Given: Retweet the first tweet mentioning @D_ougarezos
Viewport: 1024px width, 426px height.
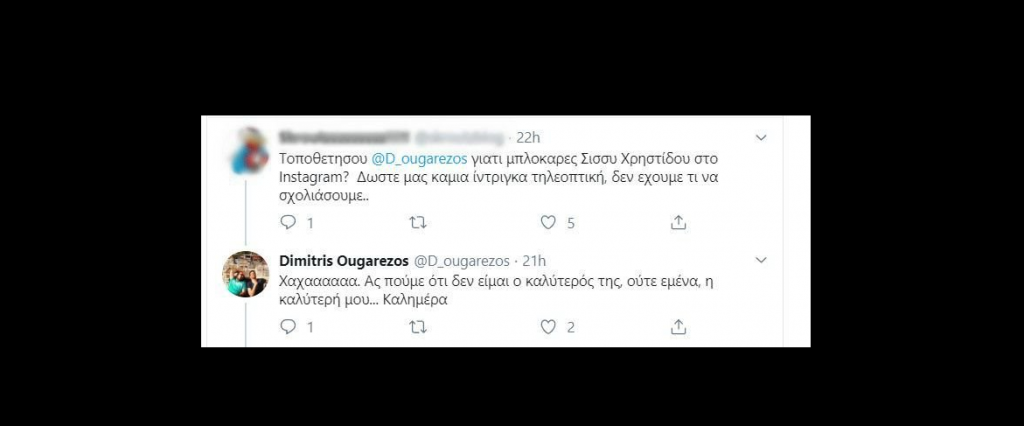Looking at the screenshot, I should (x=417, y=223).
